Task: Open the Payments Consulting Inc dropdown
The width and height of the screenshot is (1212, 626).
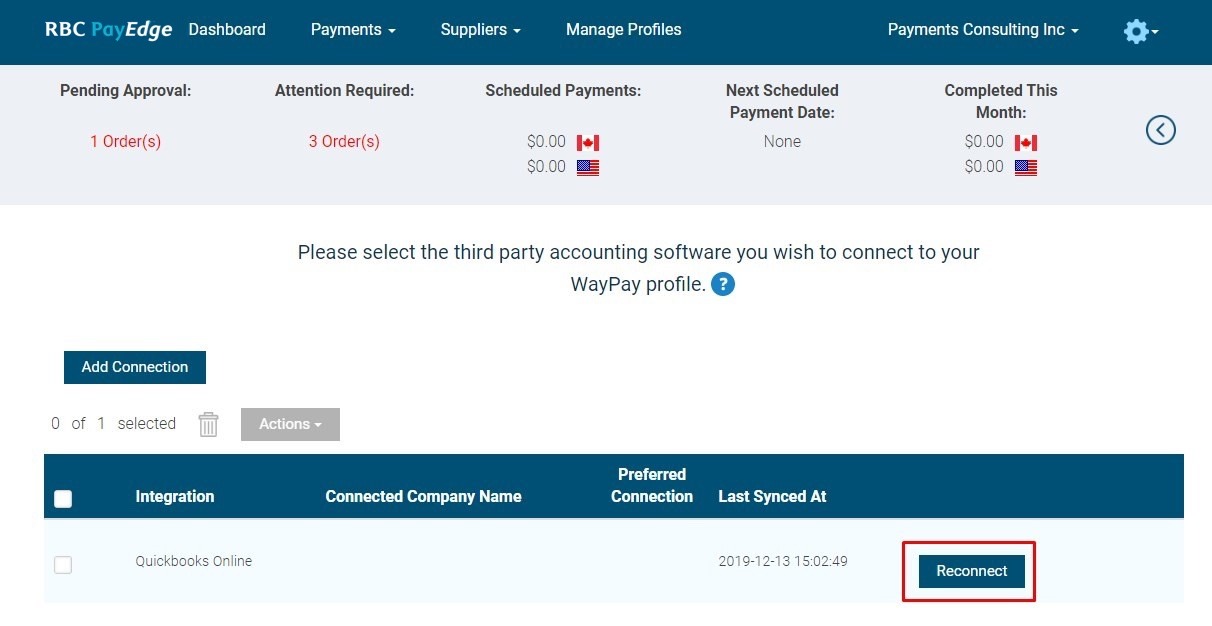Action: (983, 30)
